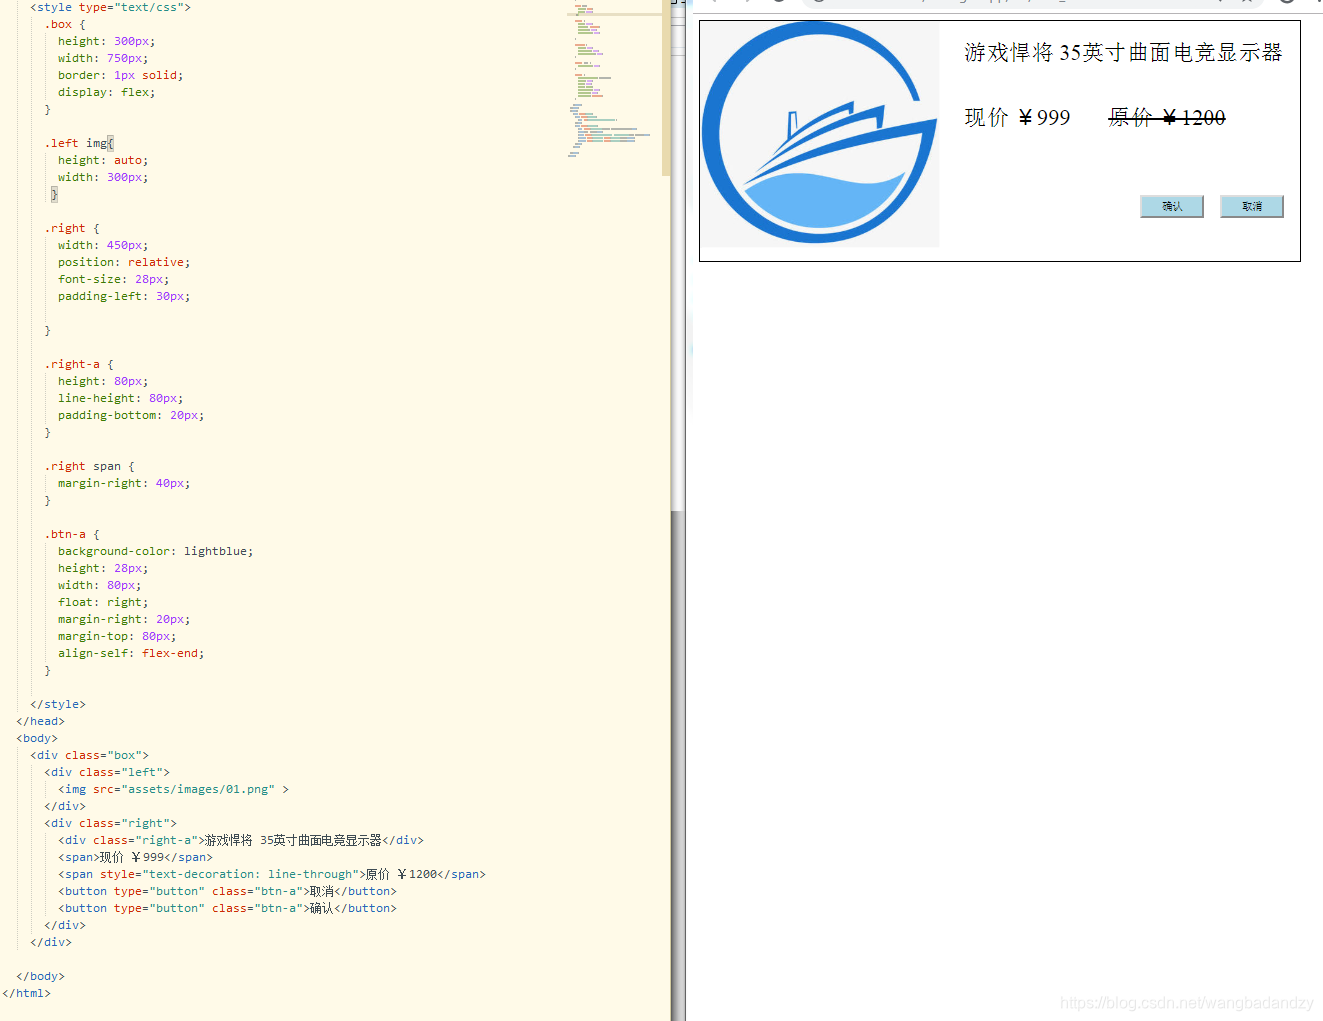Screen dimensions: 1323x1021
Task: Click the <span>现价 ¥999</span> code line
Action: [135, 857]
